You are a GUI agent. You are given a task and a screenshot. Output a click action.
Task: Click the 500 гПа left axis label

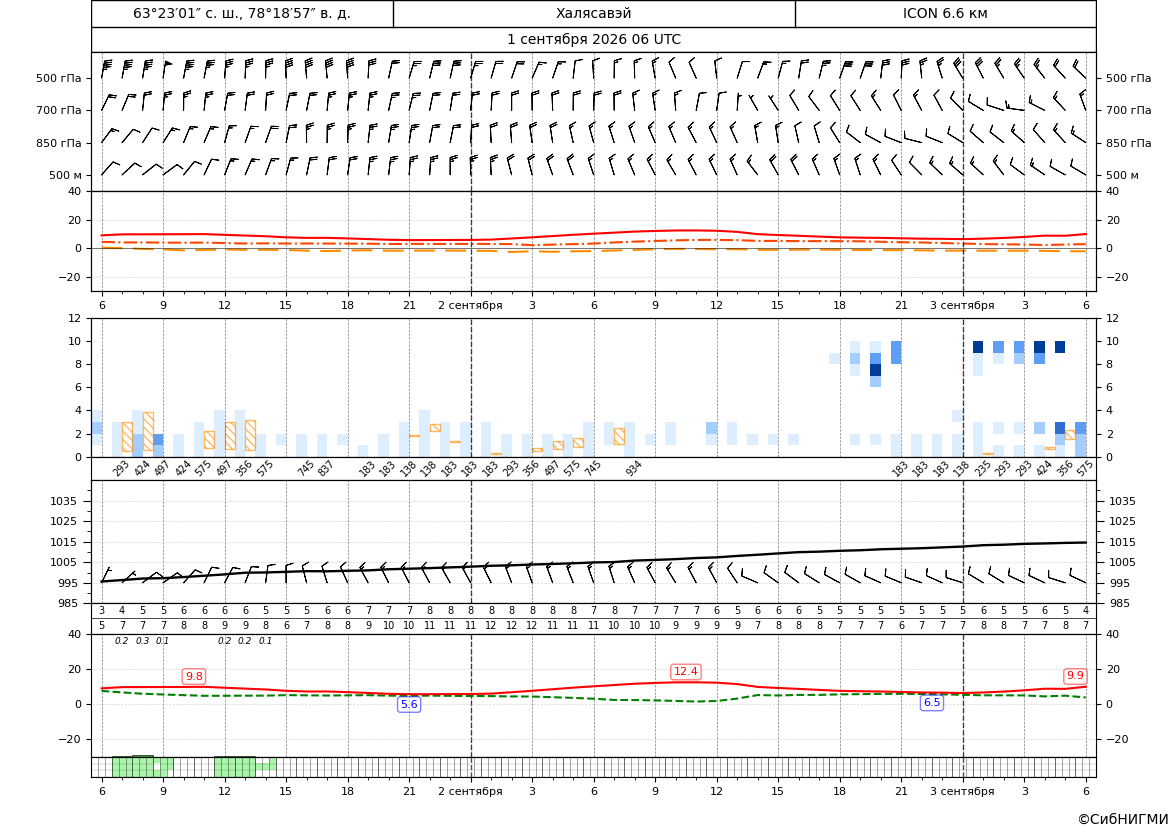click(x=59, y=78)
